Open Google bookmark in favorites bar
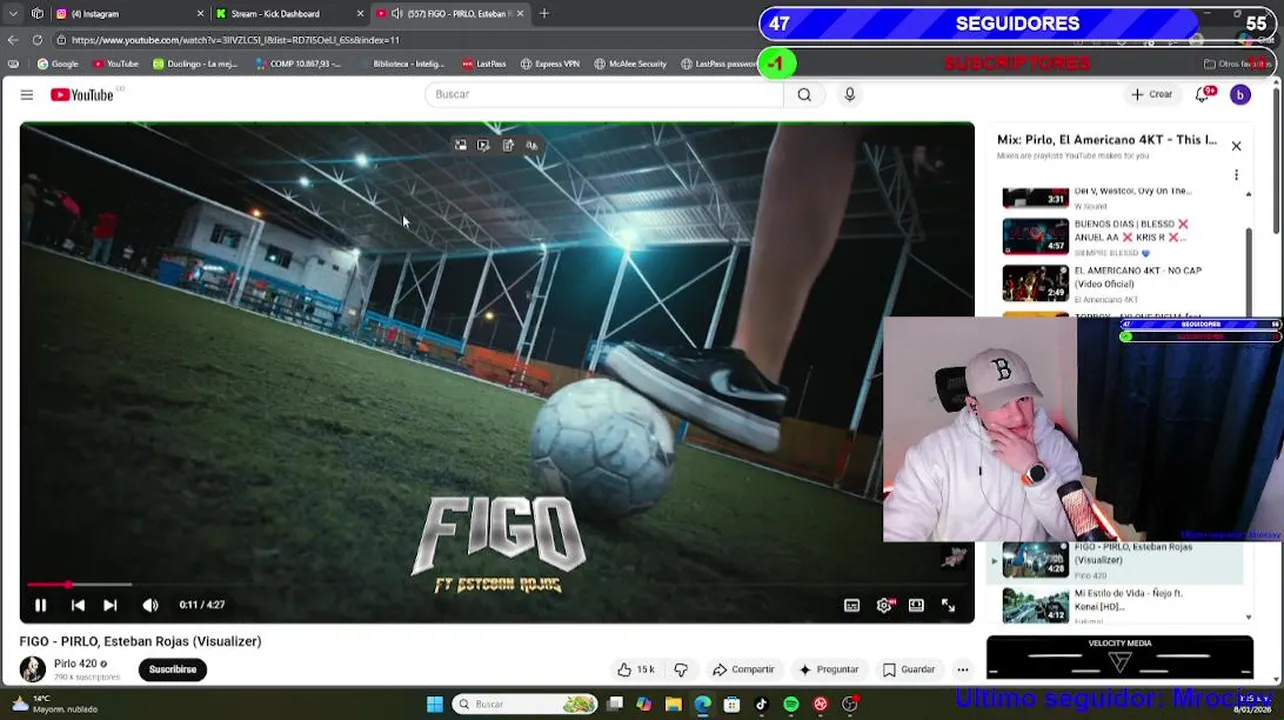Image resolution: width=1284 pixels, height=720 pixels. click(58, 64)
